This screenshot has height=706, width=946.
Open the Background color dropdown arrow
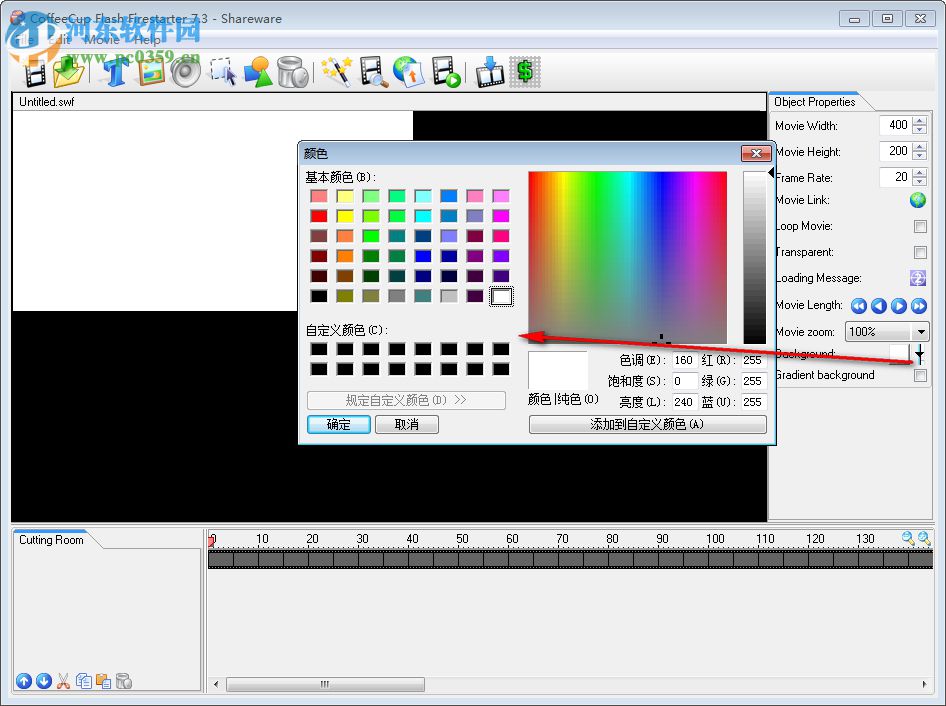click(x=920, y=354)
